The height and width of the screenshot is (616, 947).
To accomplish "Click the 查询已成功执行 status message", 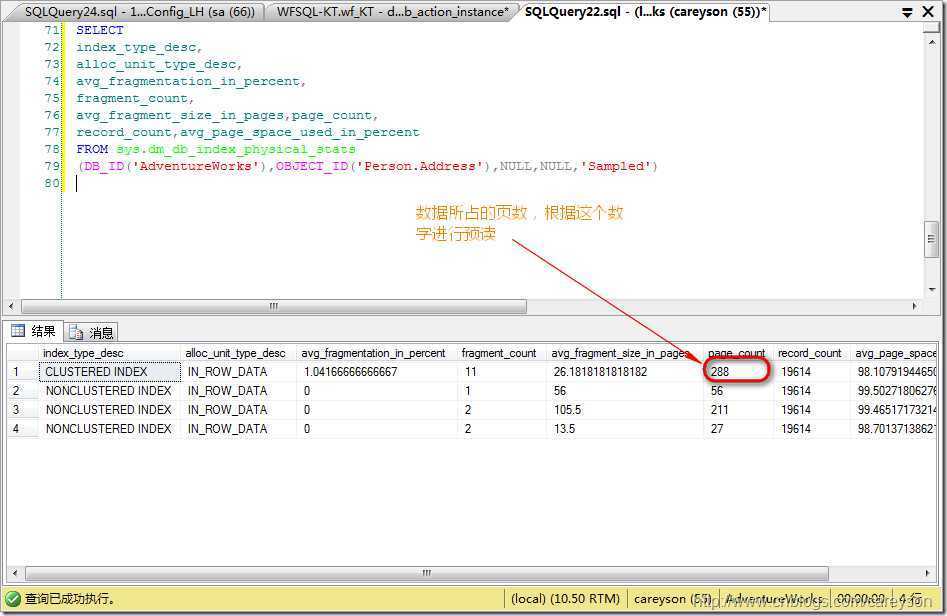I will (70, 599).
